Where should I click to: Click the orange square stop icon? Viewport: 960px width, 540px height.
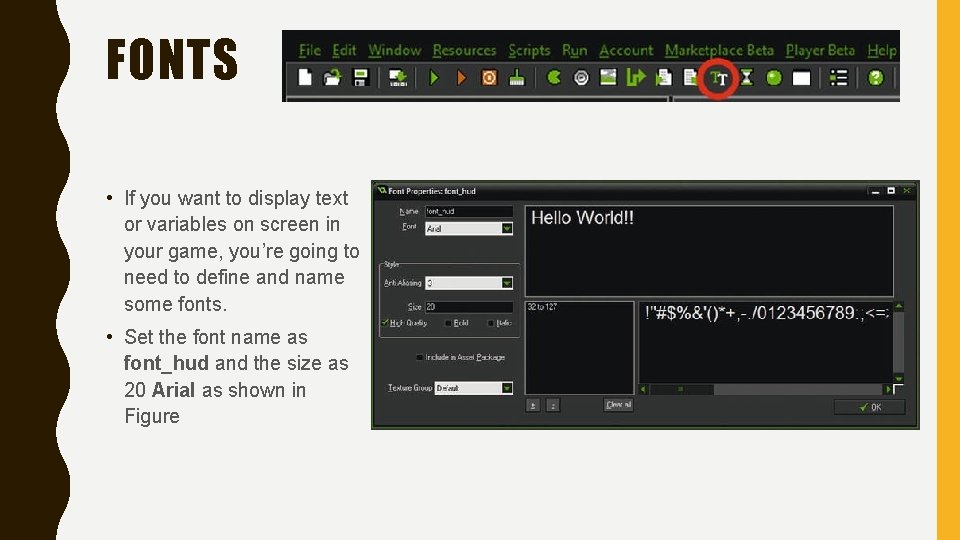pos(489,78)
